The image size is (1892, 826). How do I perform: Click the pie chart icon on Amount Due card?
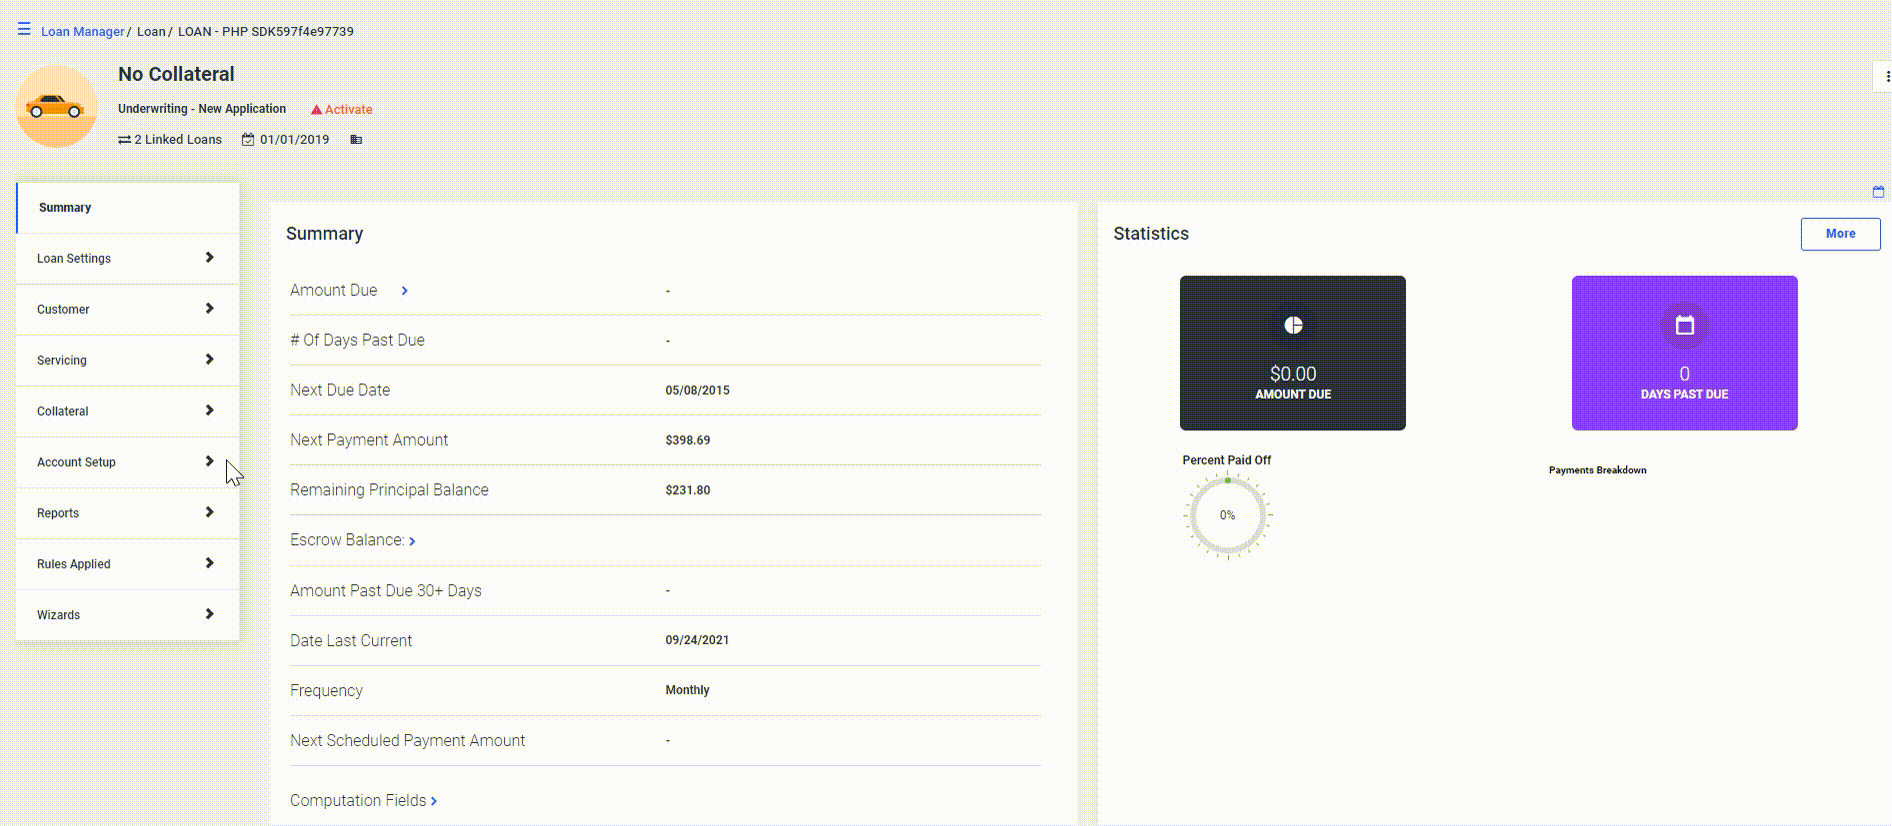click(x=1293, y=325)
